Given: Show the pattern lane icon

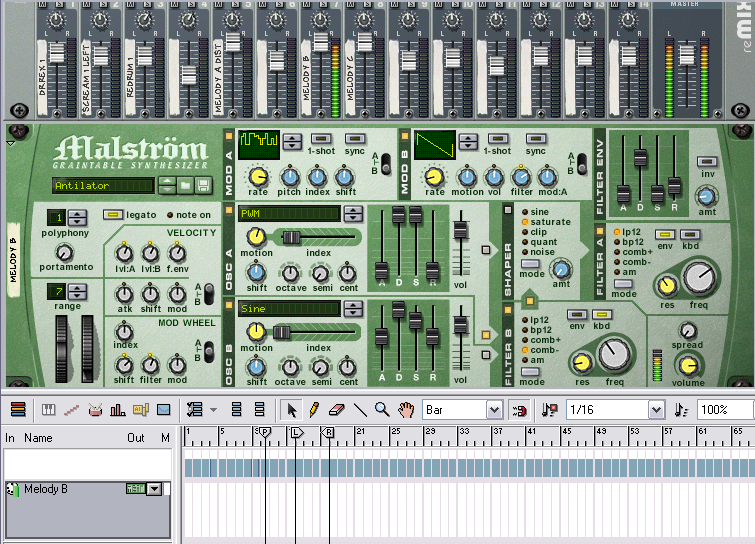Looking at the screenshot, I should (141, 410).
